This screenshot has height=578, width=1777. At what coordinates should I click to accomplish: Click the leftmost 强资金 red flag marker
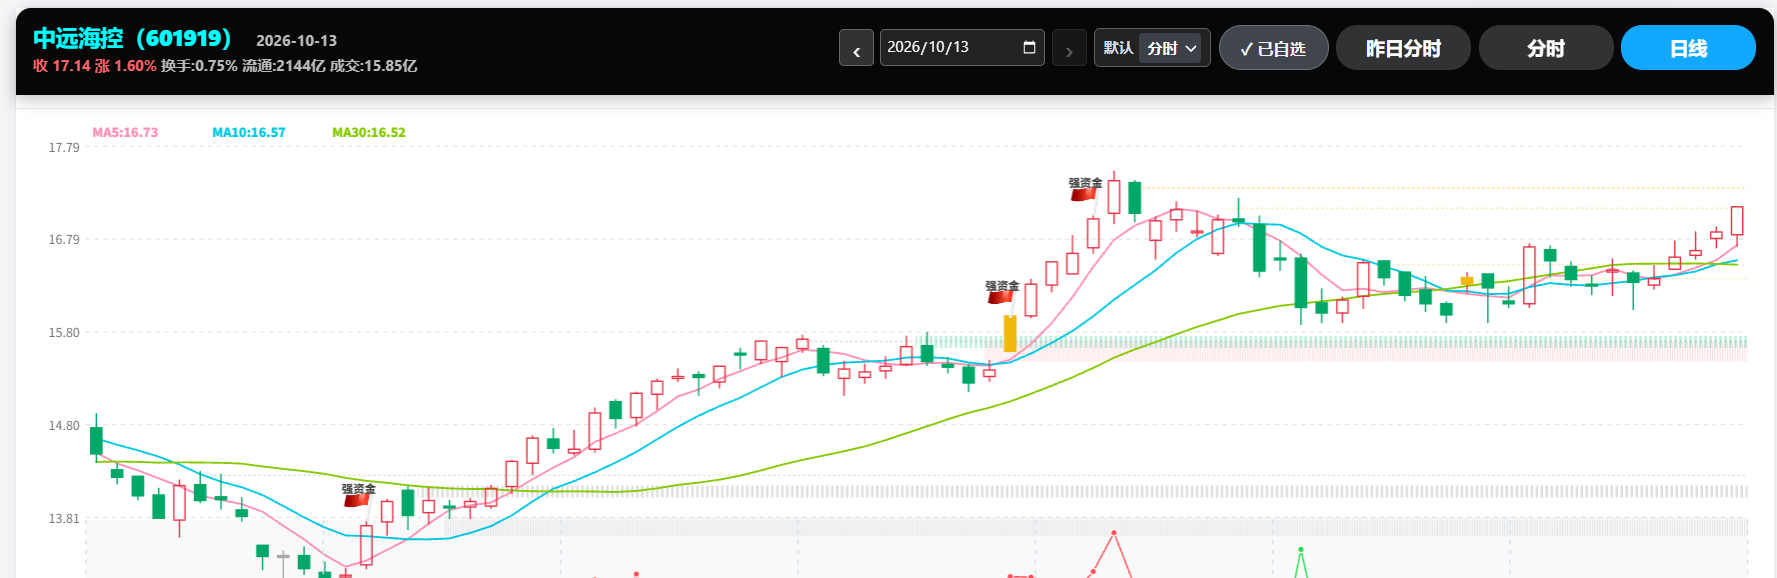[357, 500]
